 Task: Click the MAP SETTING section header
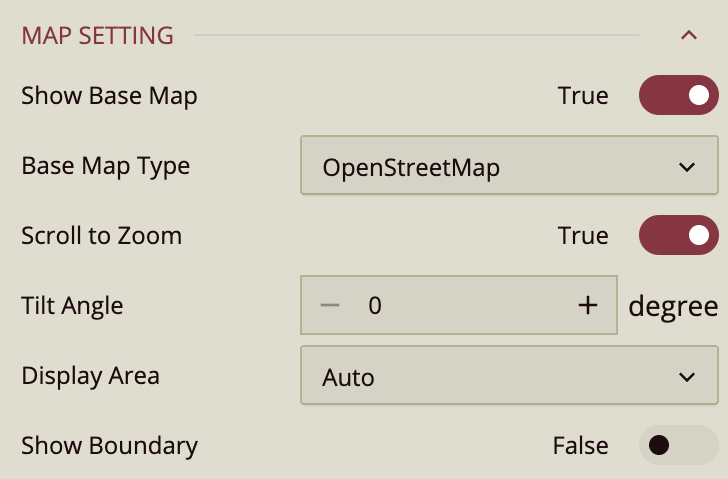(x=97, y=36)
